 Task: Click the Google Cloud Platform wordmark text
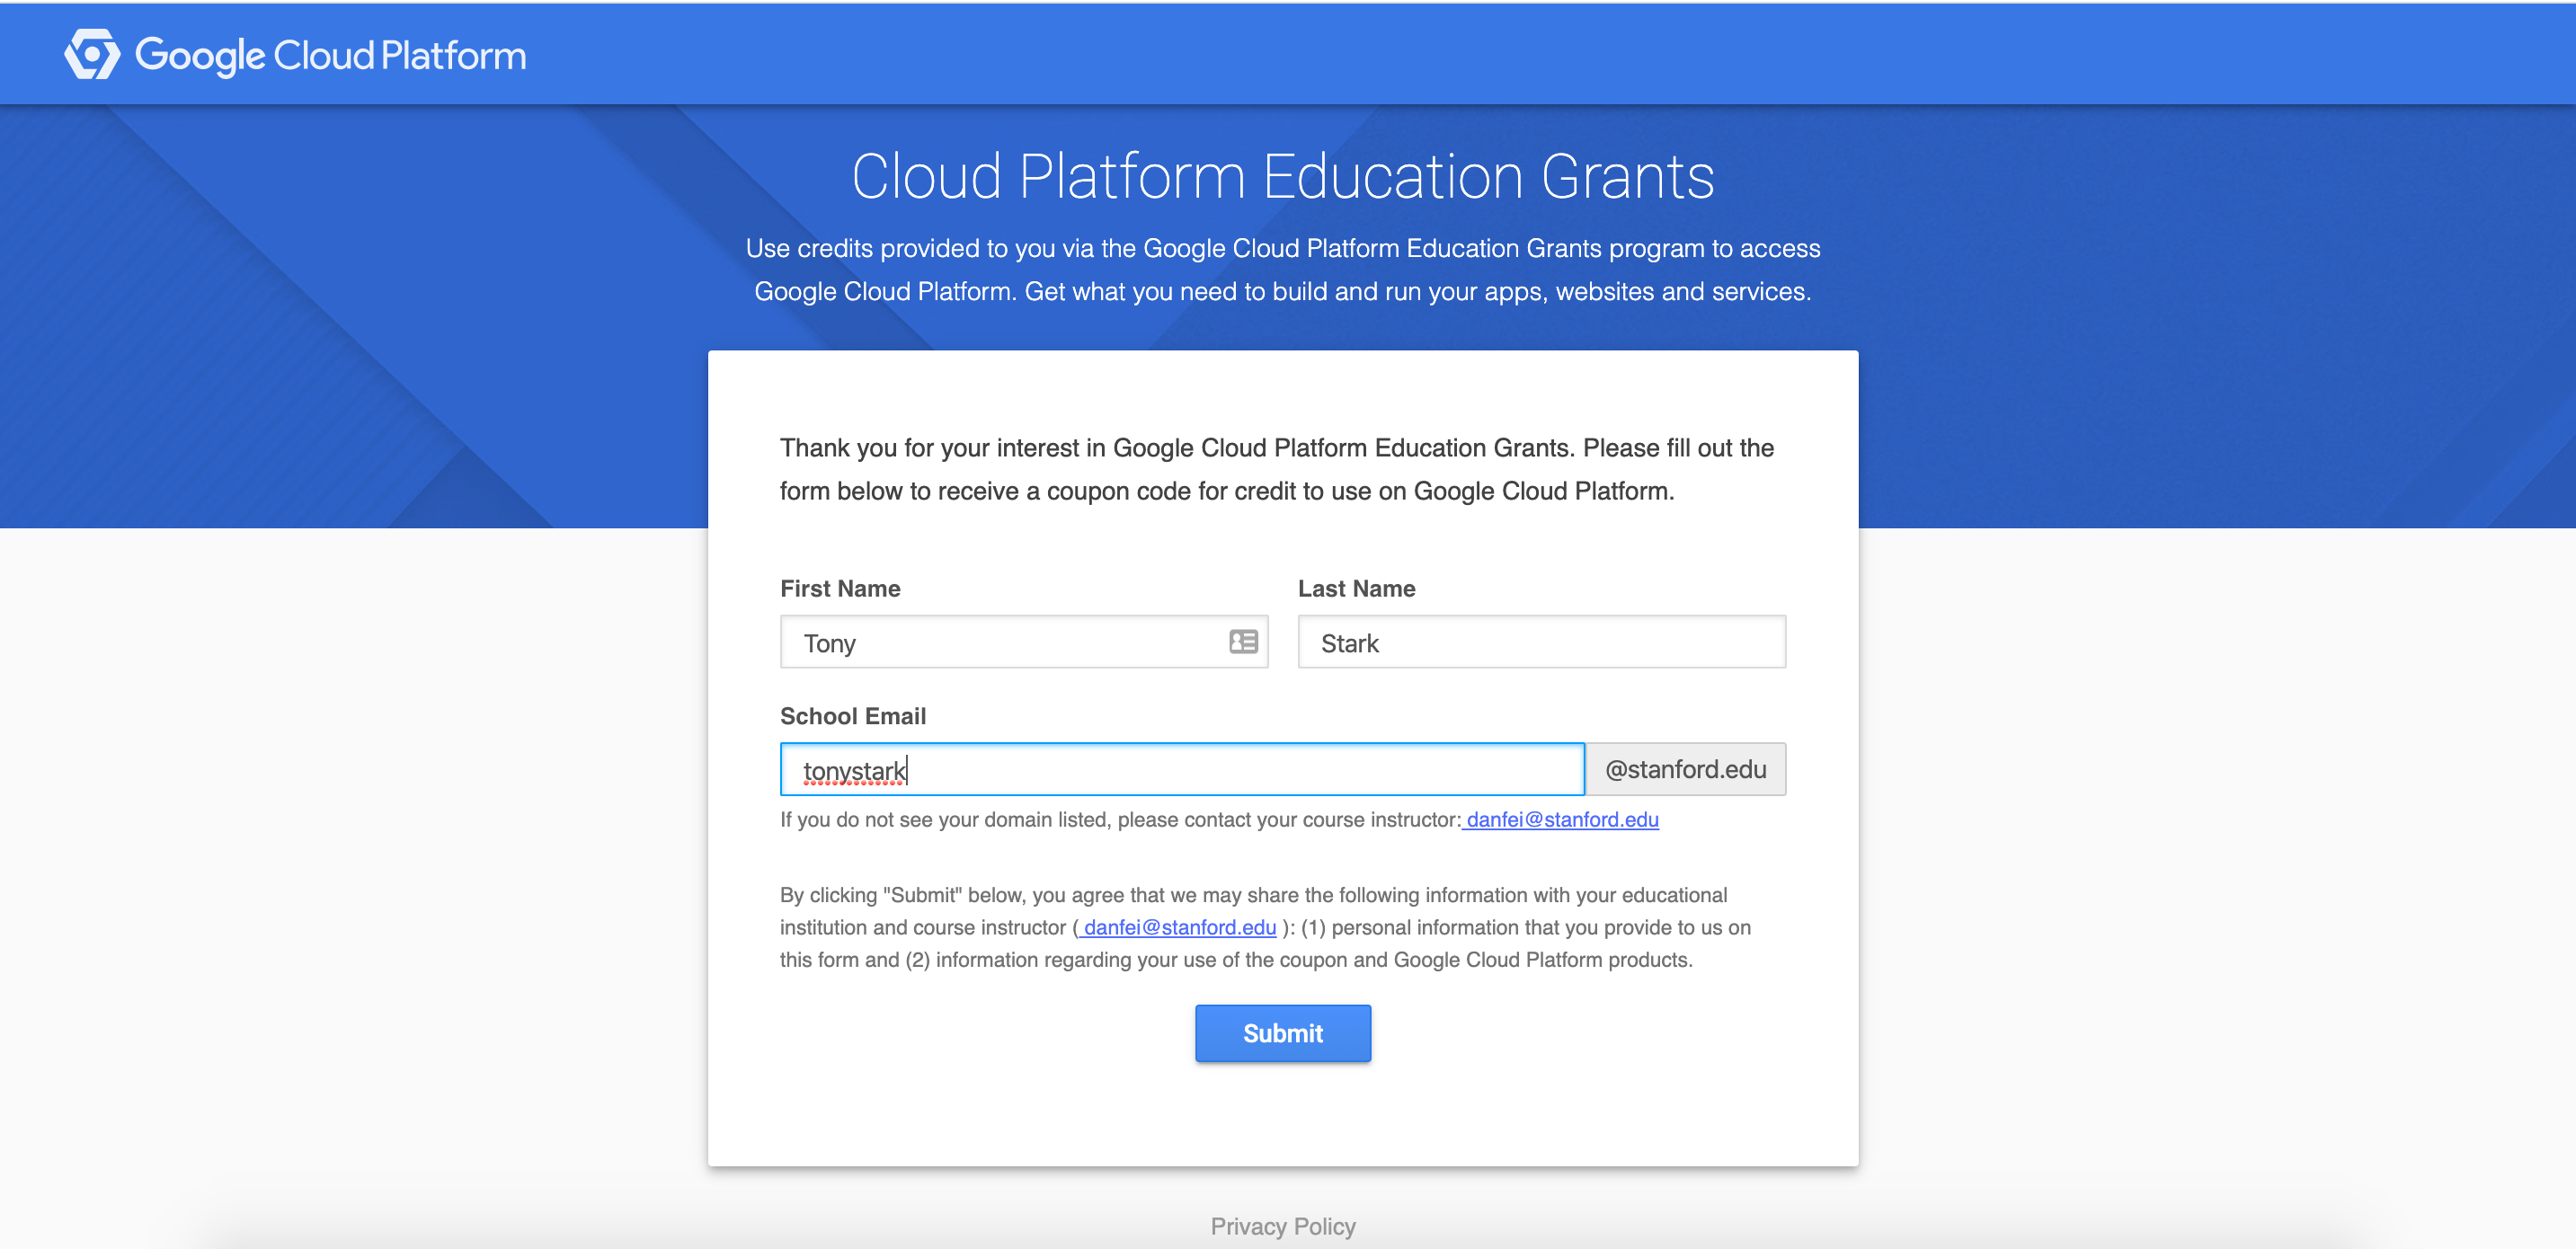click(x=330, y=56)
